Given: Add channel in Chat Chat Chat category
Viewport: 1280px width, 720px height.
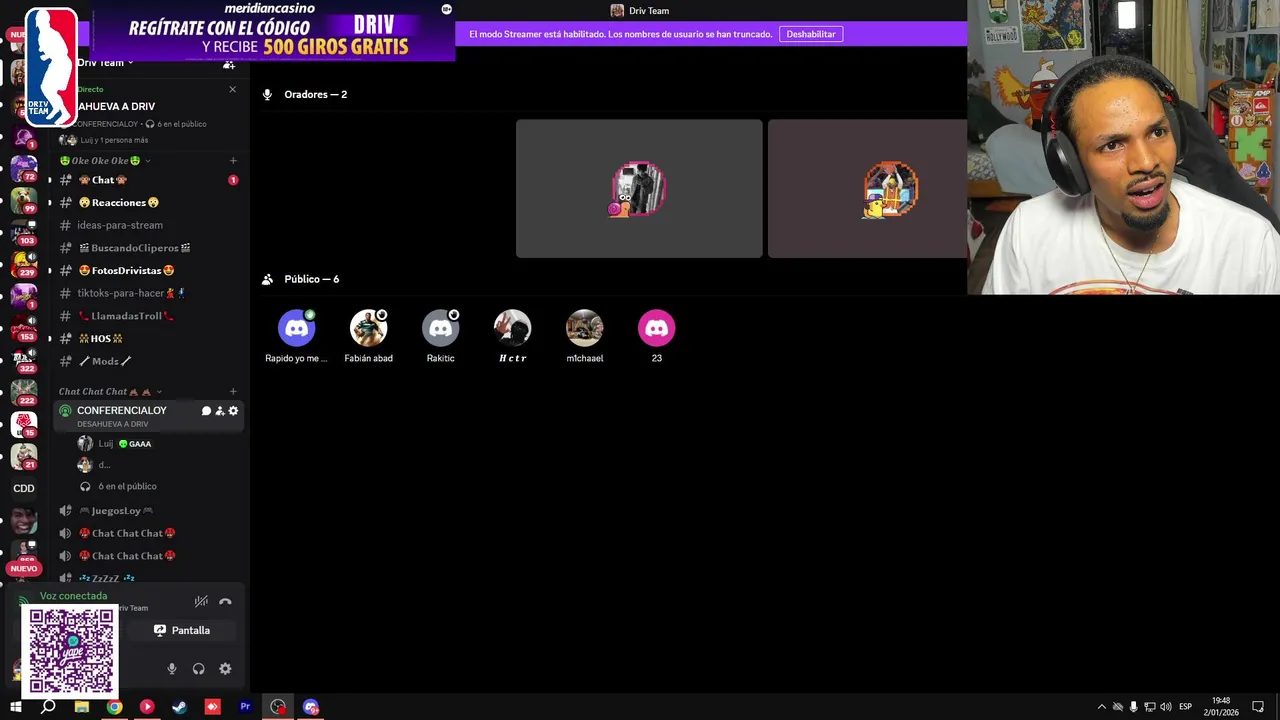Looking at the screenshot, I should tap(233, 392).
